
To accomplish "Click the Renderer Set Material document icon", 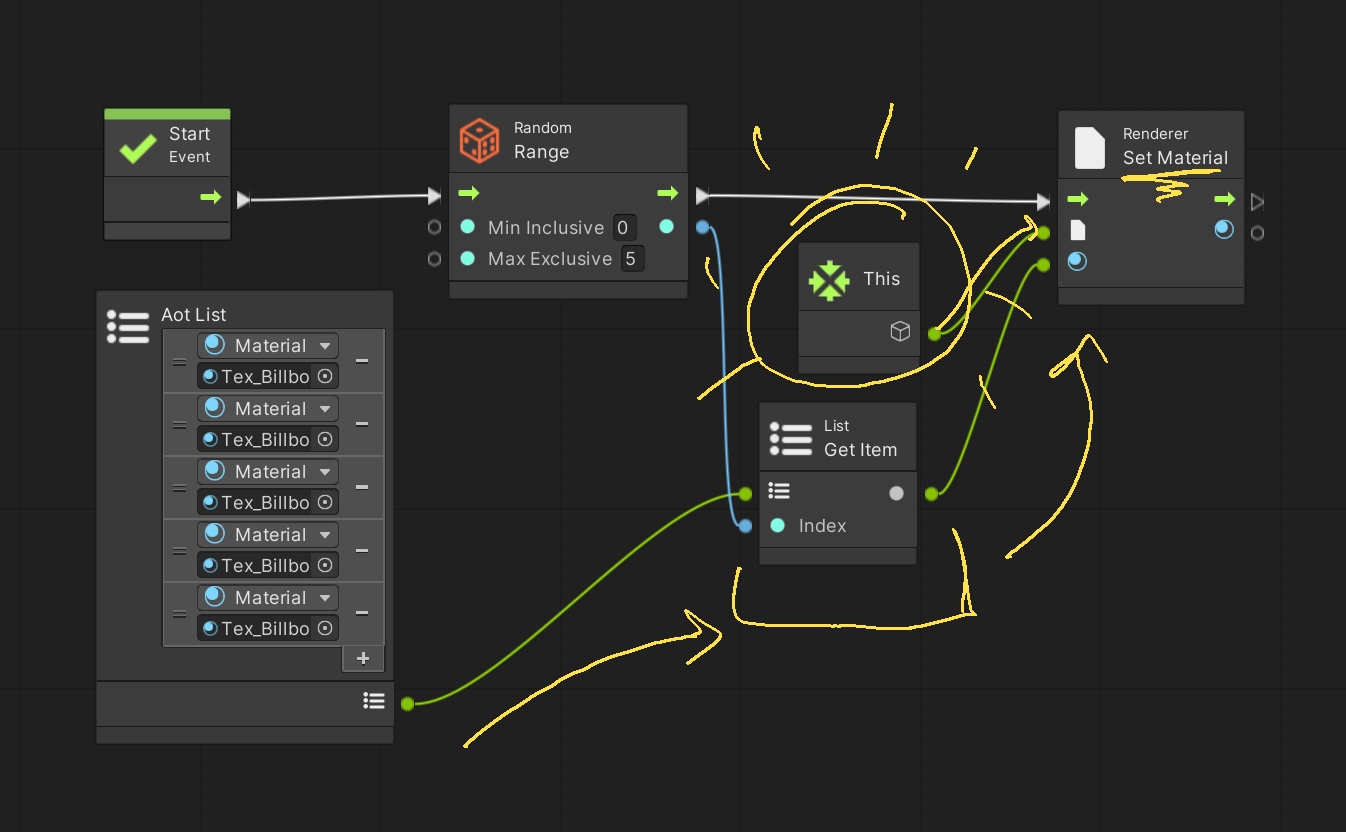I will tap(1090, 147).
